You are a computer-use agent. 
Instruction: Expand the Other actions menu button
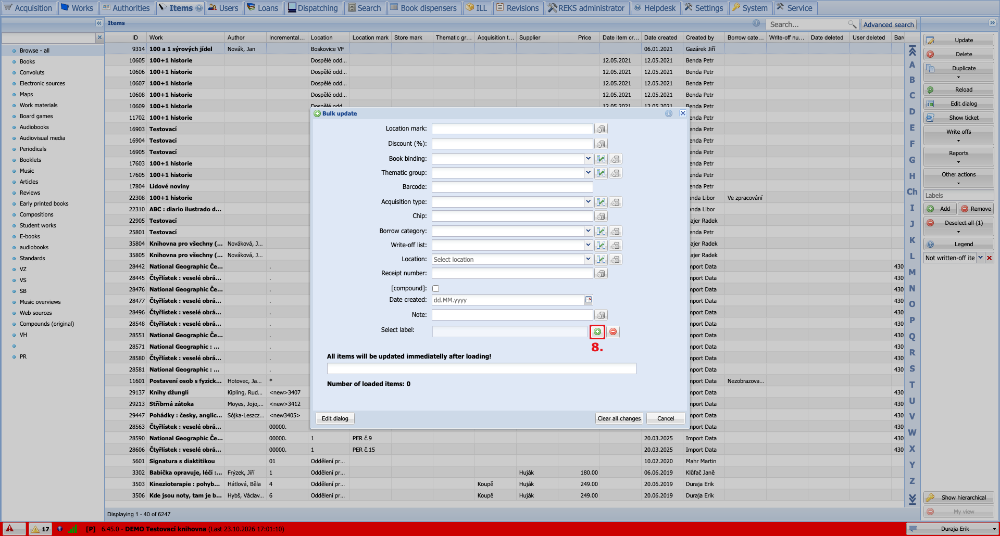click(958, 177)
